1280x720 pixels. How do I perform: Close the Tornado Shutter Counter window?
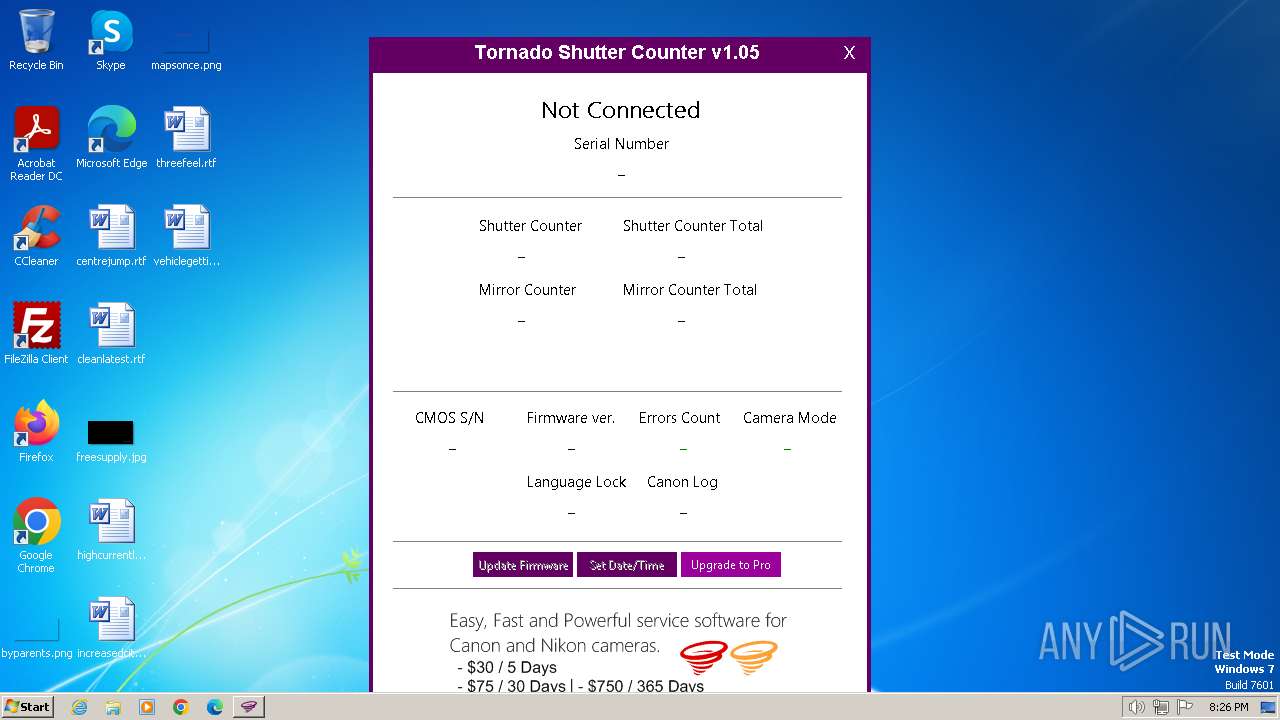[849, 53]
